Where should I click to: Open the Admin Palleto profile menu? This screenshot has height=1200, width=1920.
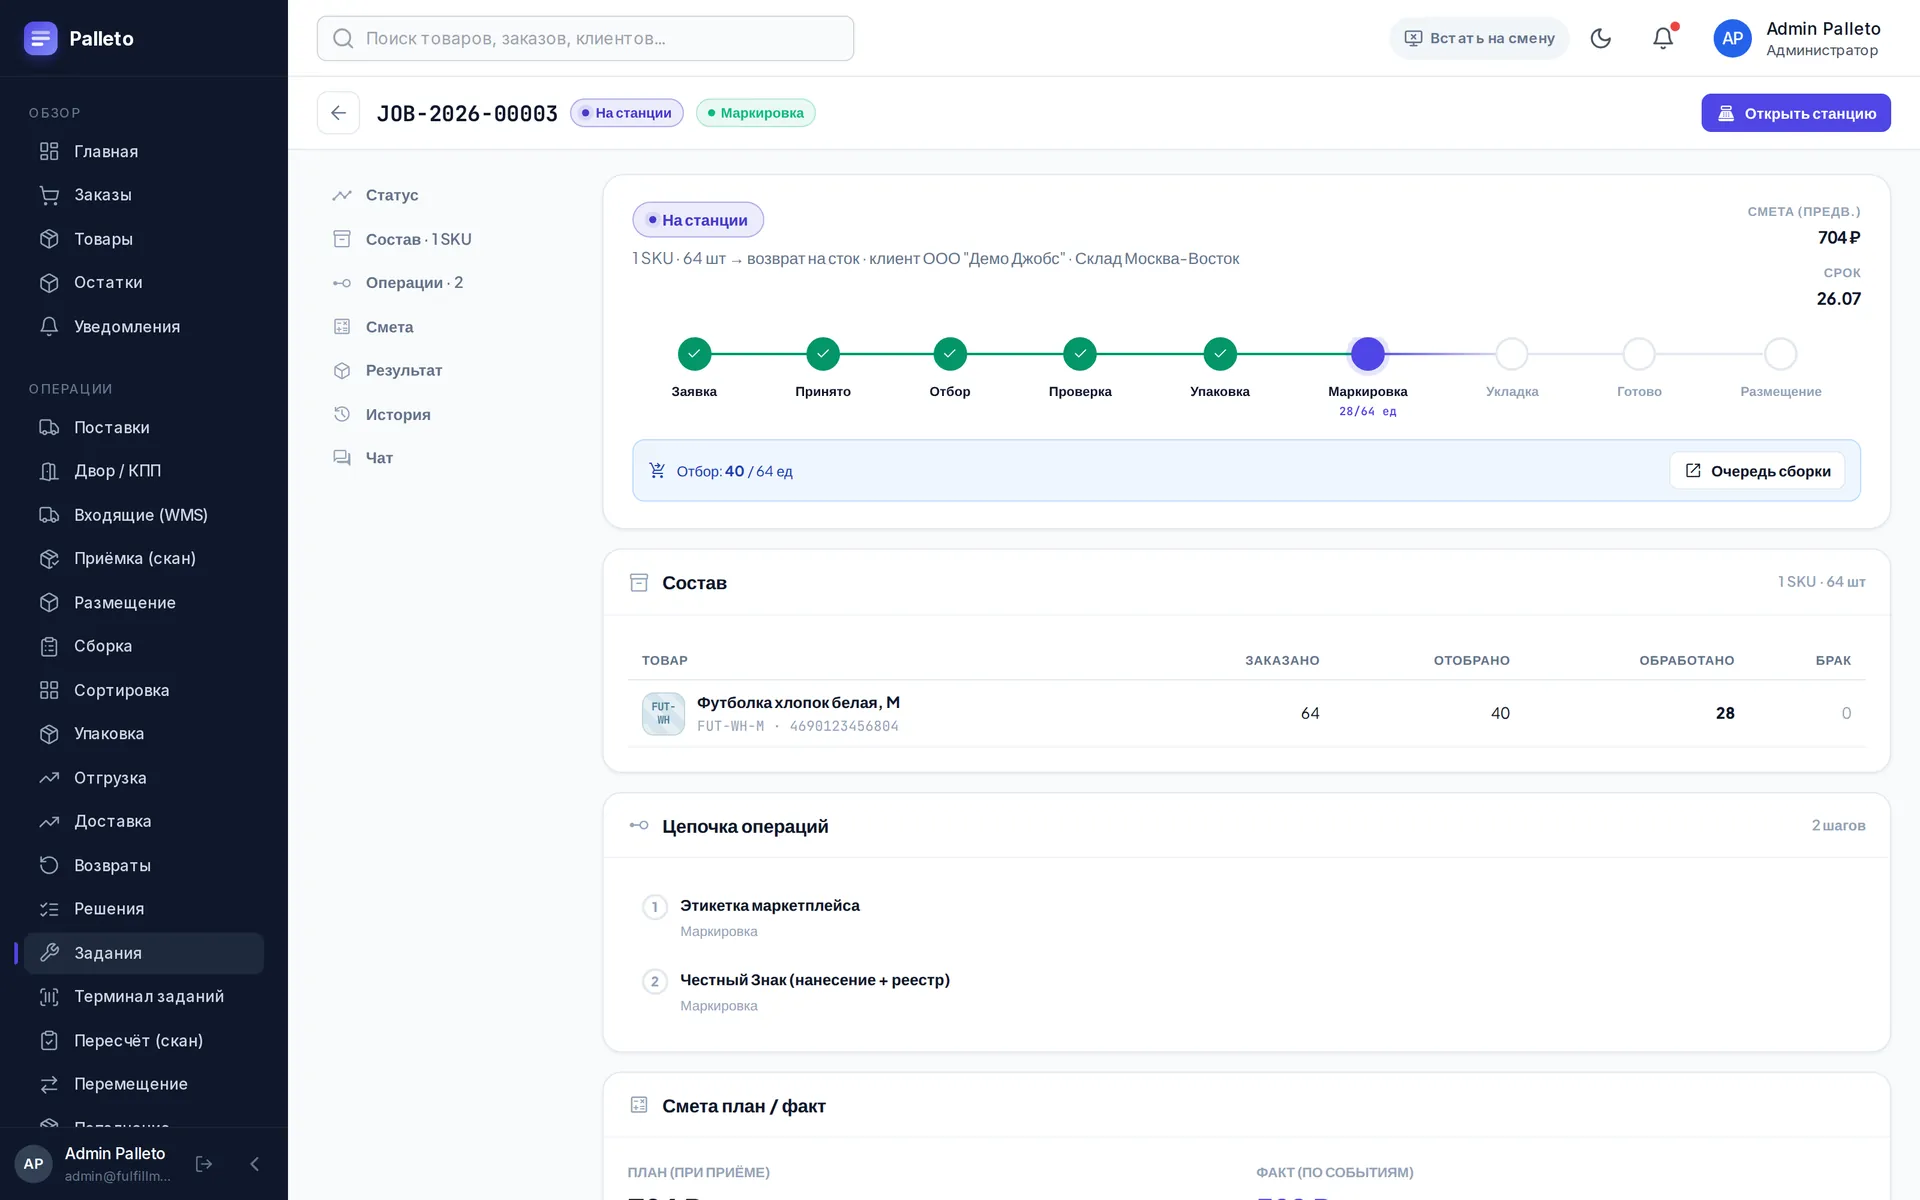(x=1798, y=38)
